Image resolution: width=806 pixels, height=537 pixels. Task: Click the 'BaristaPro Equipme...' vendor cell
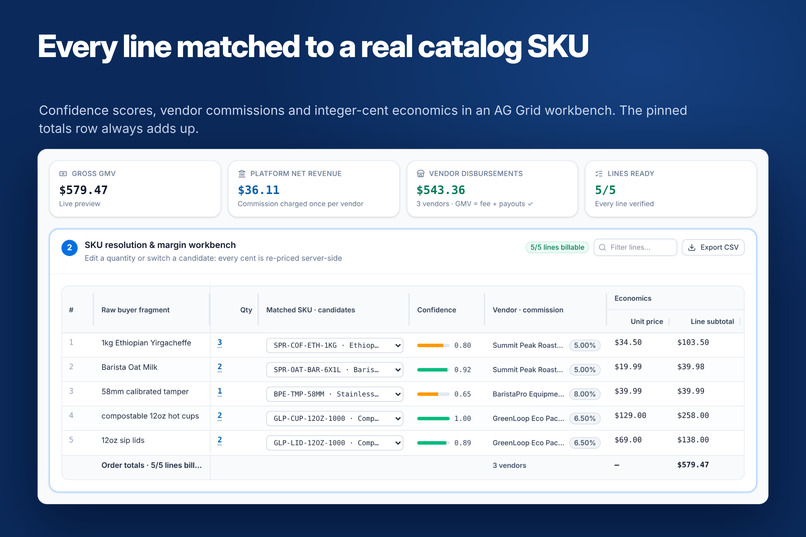528,394
